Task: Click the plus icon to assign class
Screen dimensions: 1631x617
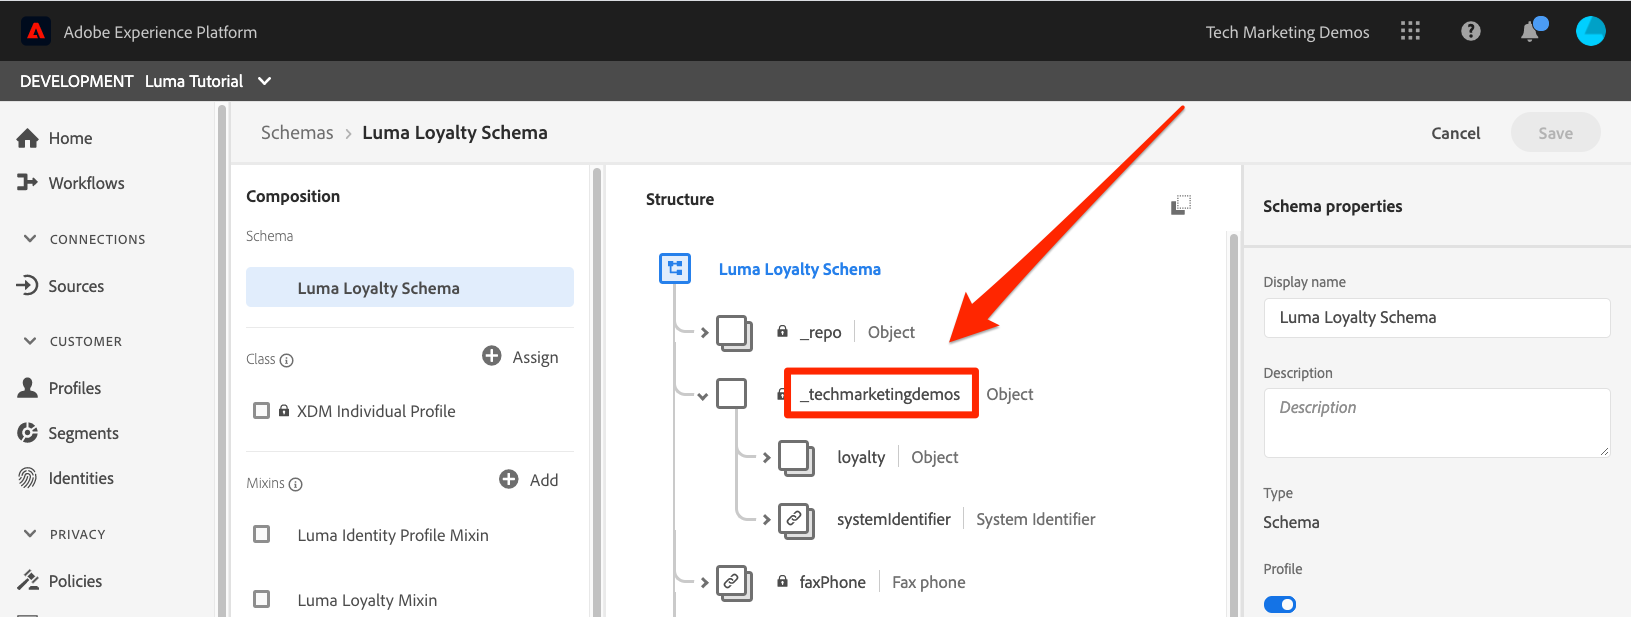Action: 492,356
